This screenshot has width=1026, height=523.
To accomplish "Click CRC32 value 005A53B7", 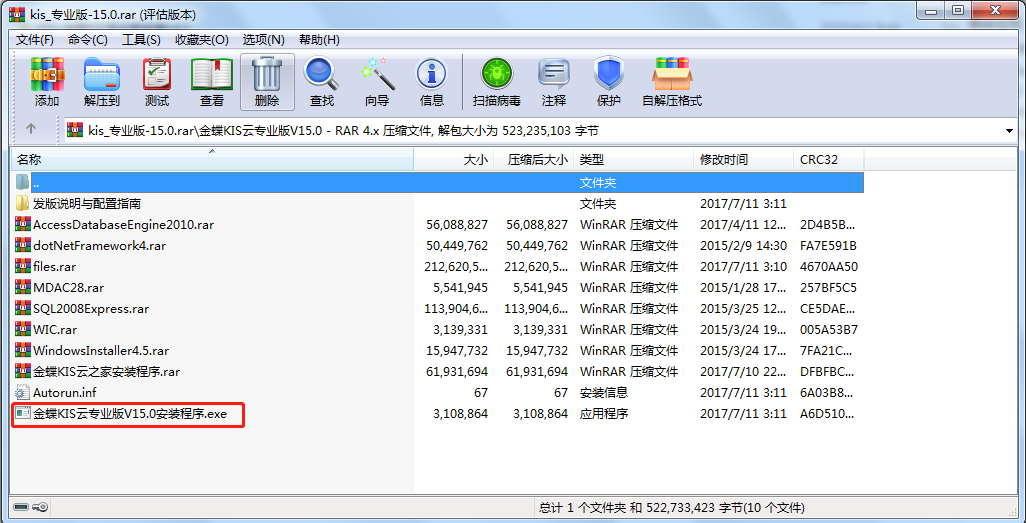I will click(x=829, y=329).
